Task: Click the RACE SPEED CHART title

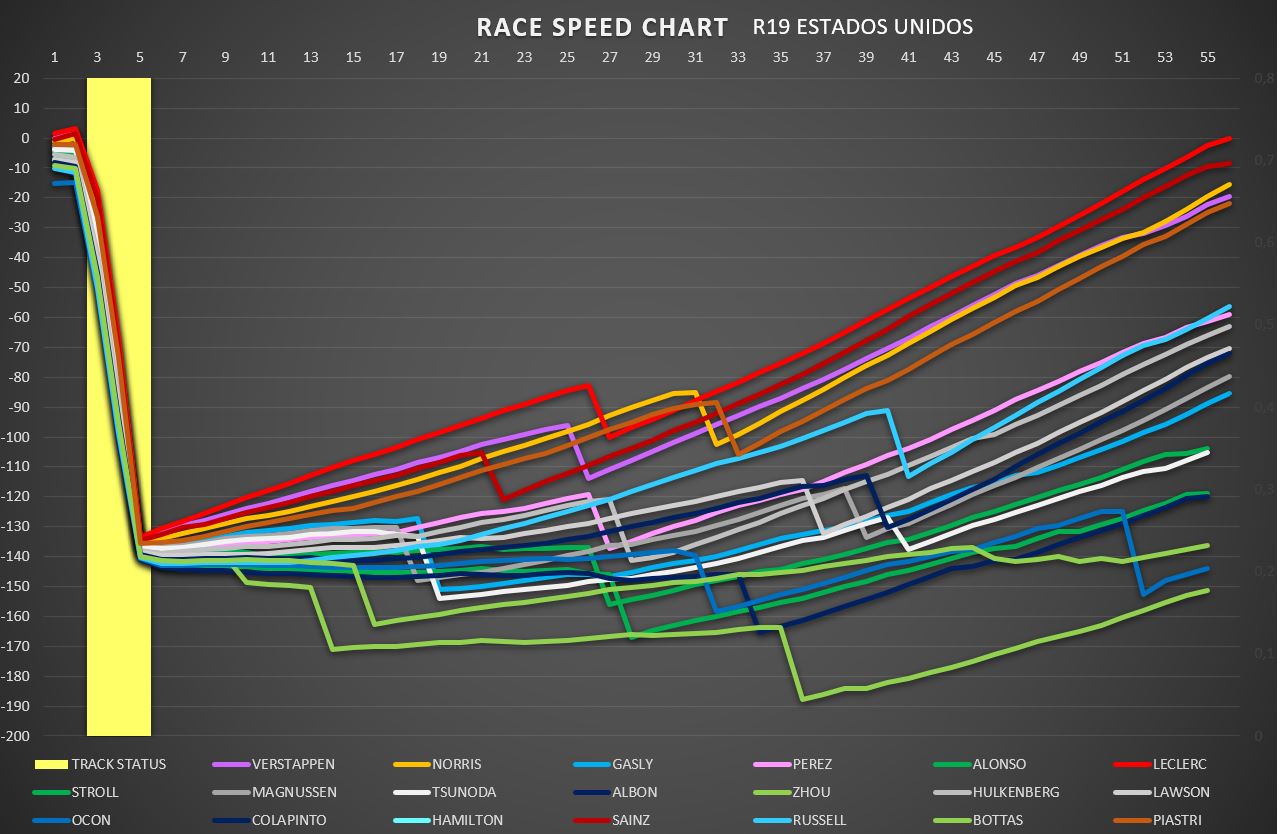Action: point(602,27)
